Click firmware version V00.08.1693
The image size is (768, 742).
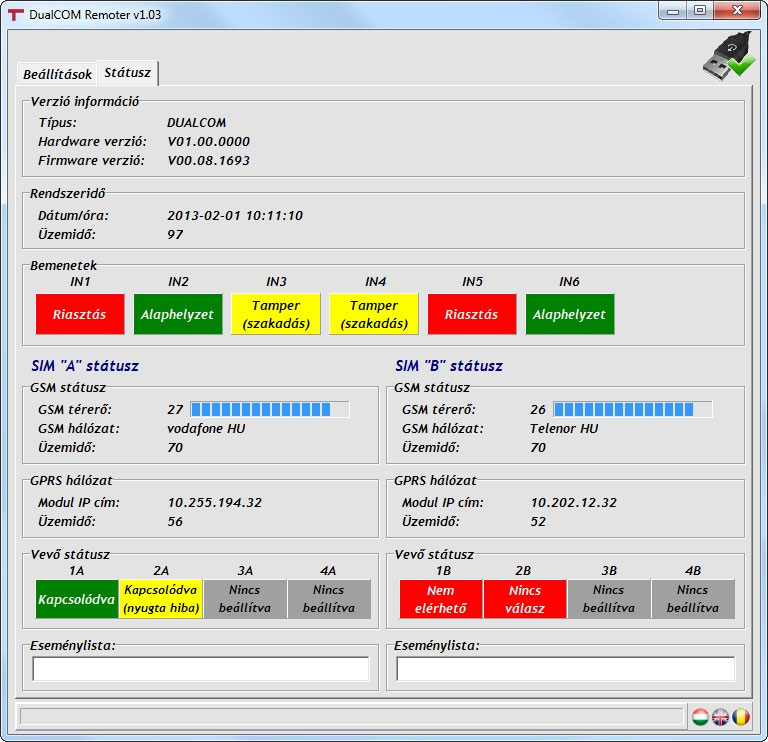(209, 161)
